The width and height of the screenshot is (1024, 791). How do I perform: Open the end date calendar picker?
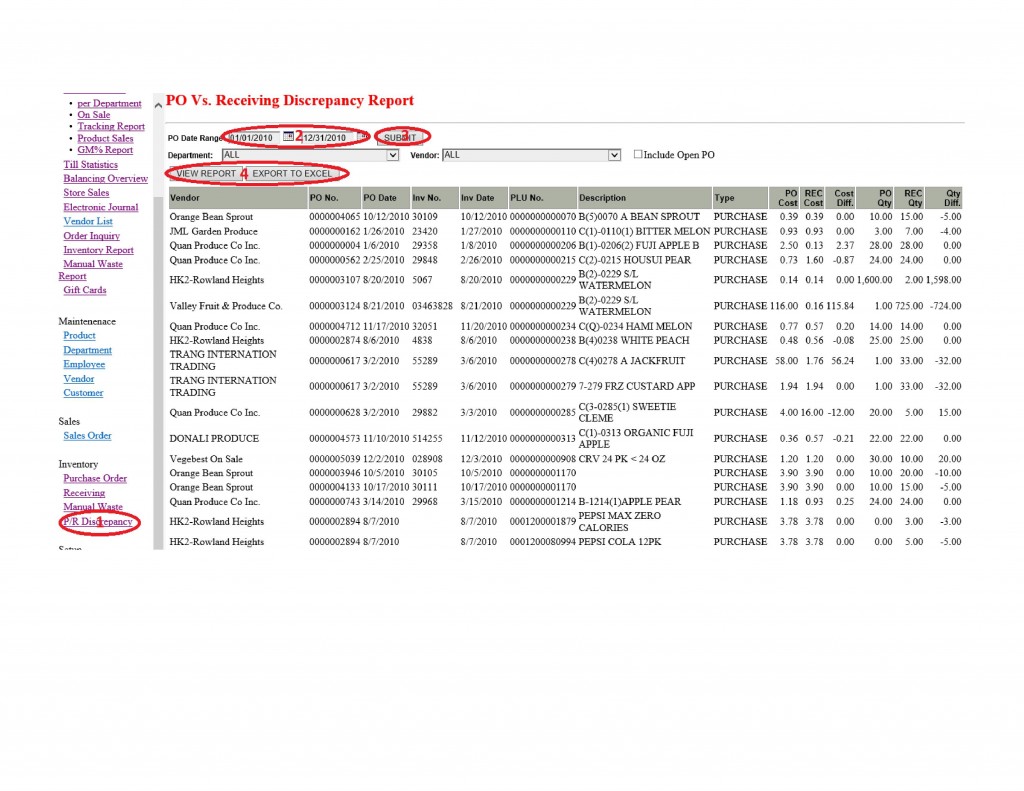pos(363,137)
